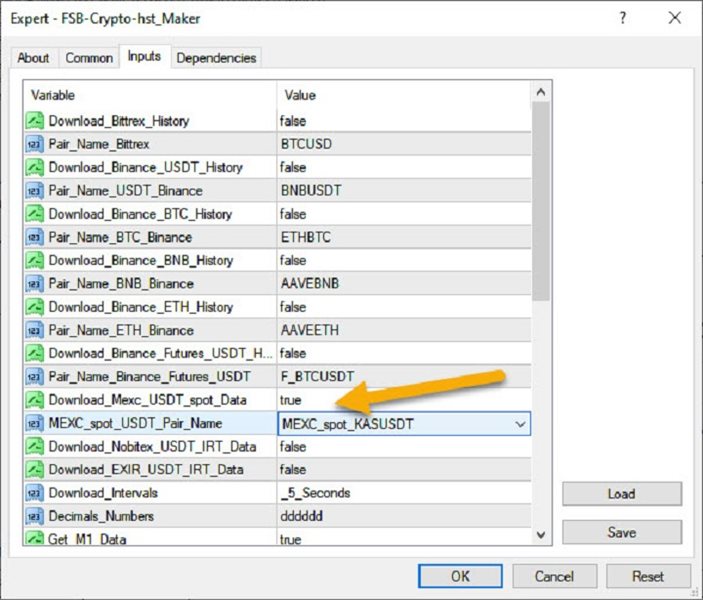Screen dimensions: 703x600
Task: Select the Pair_Name_Binance_Futures_USDT variable name
Action: [149, 377]
